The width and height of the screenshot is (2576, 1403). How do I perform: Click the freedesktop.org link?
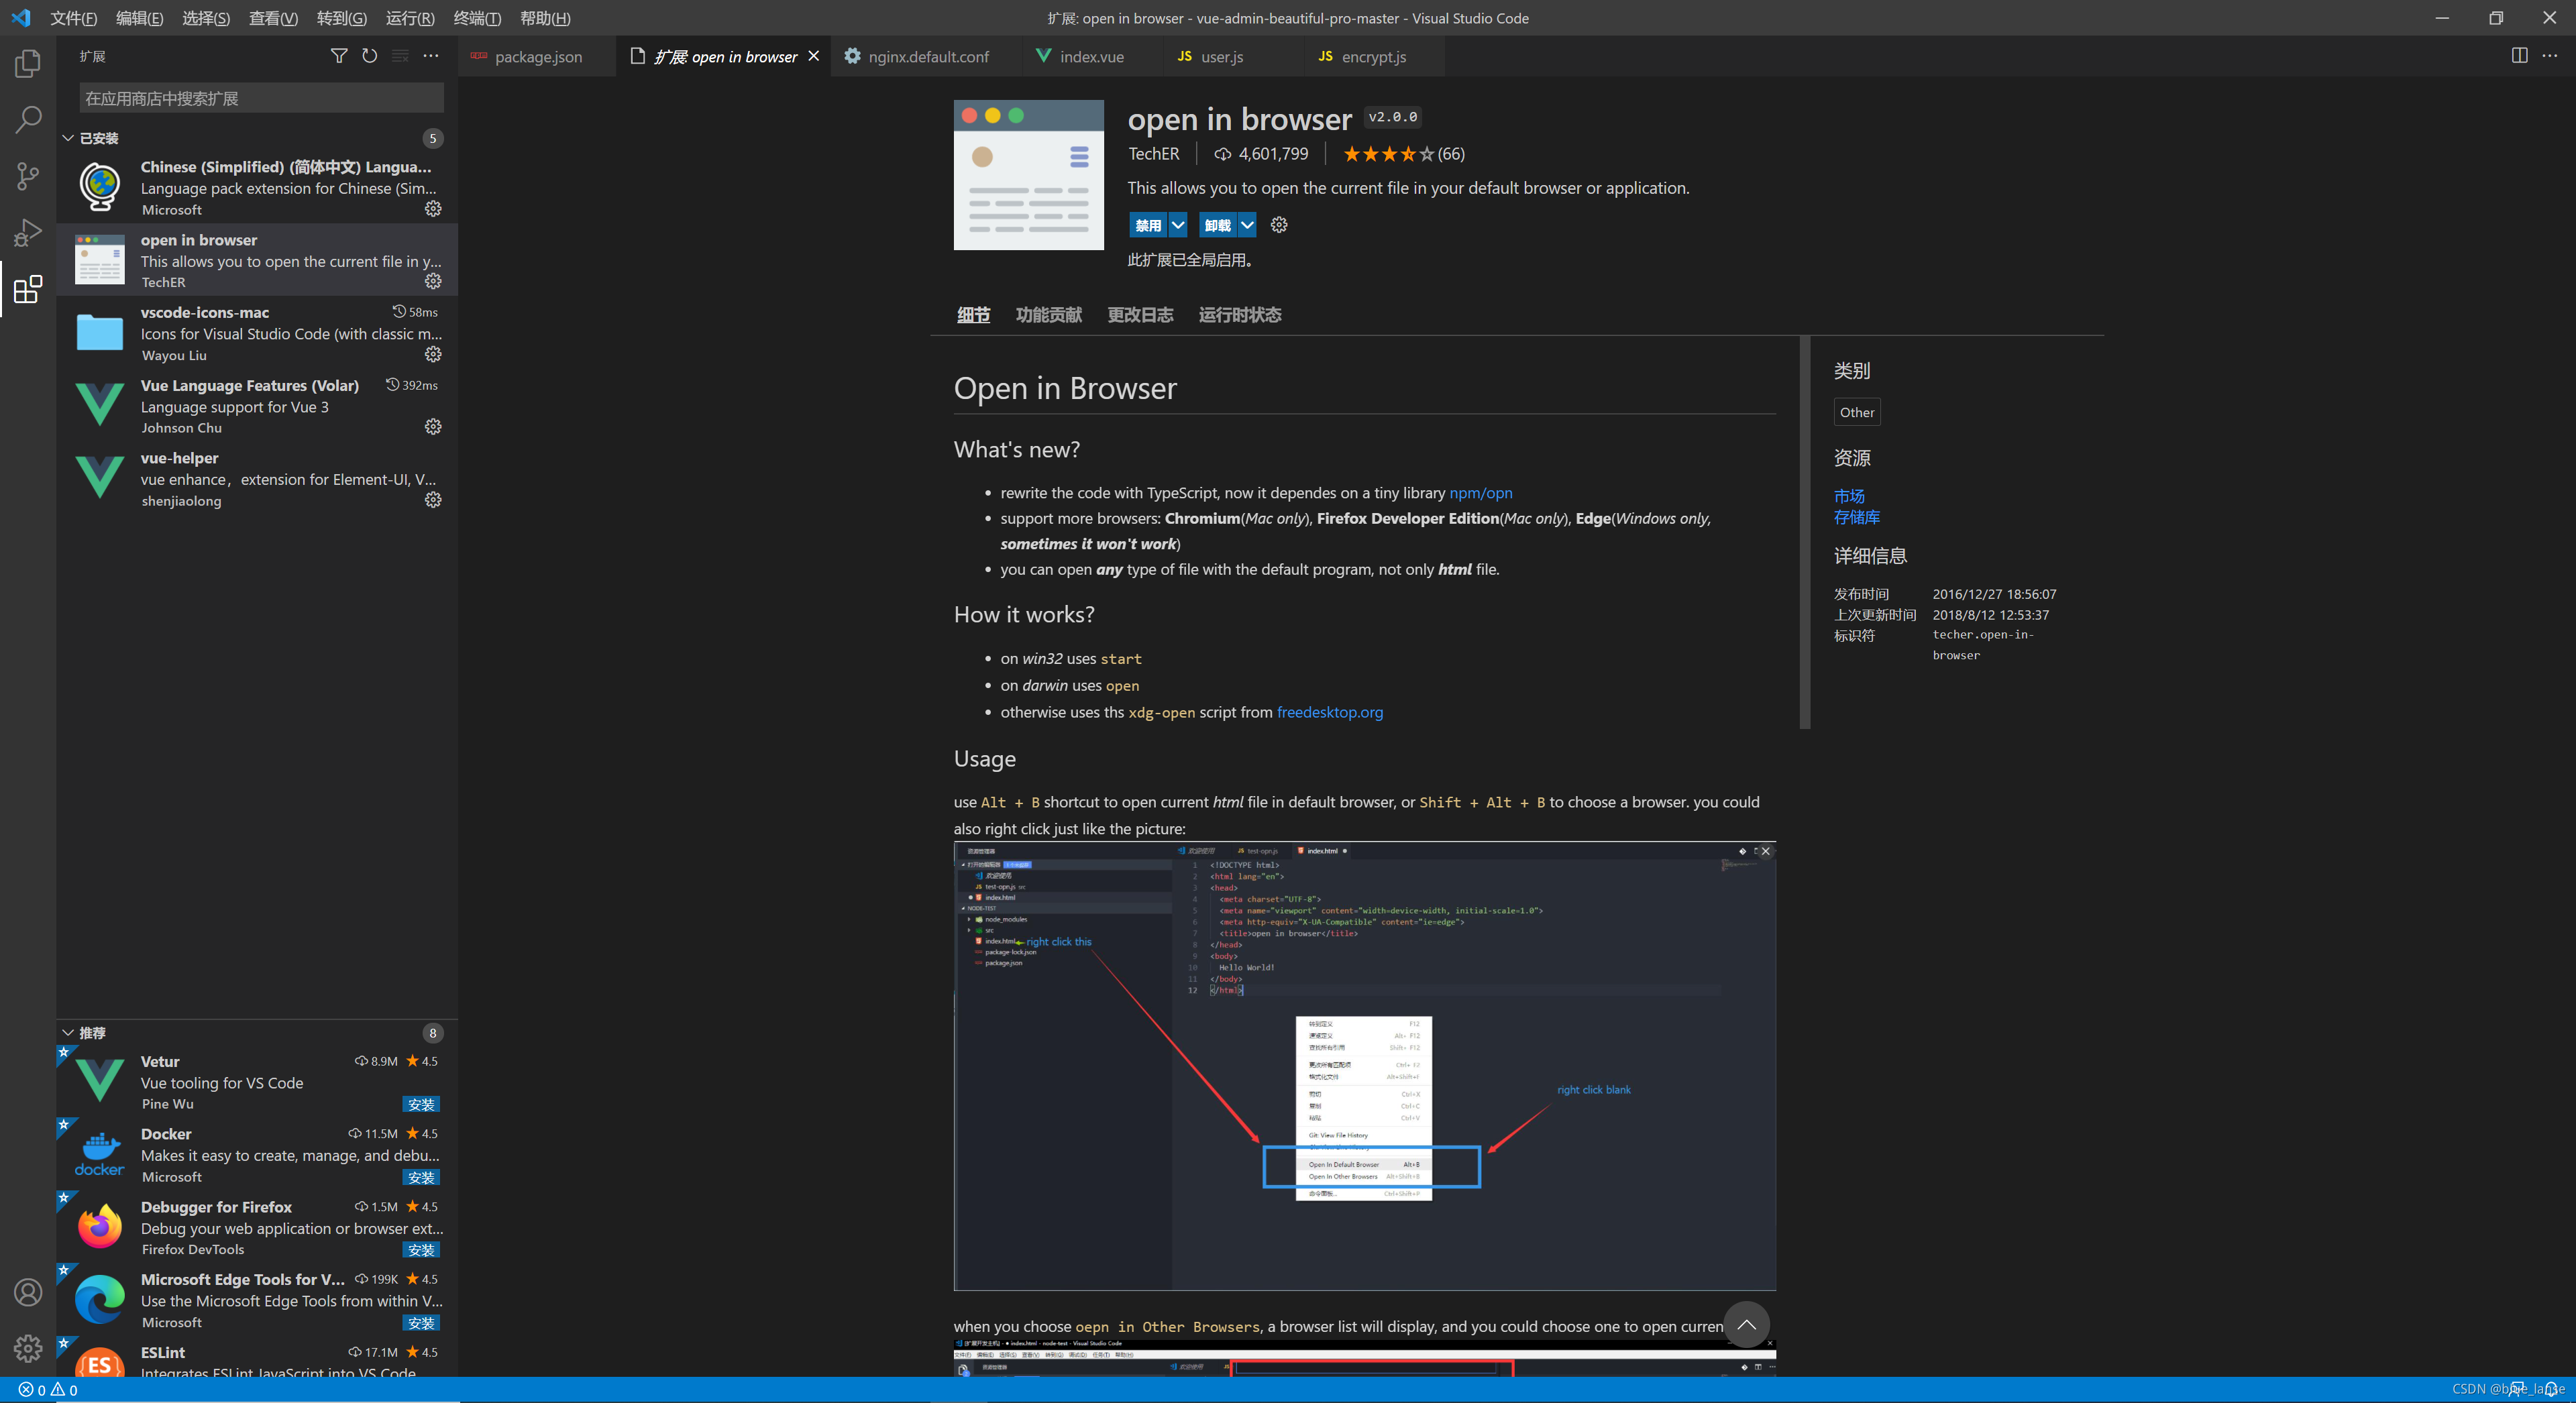pos(1329,712)
